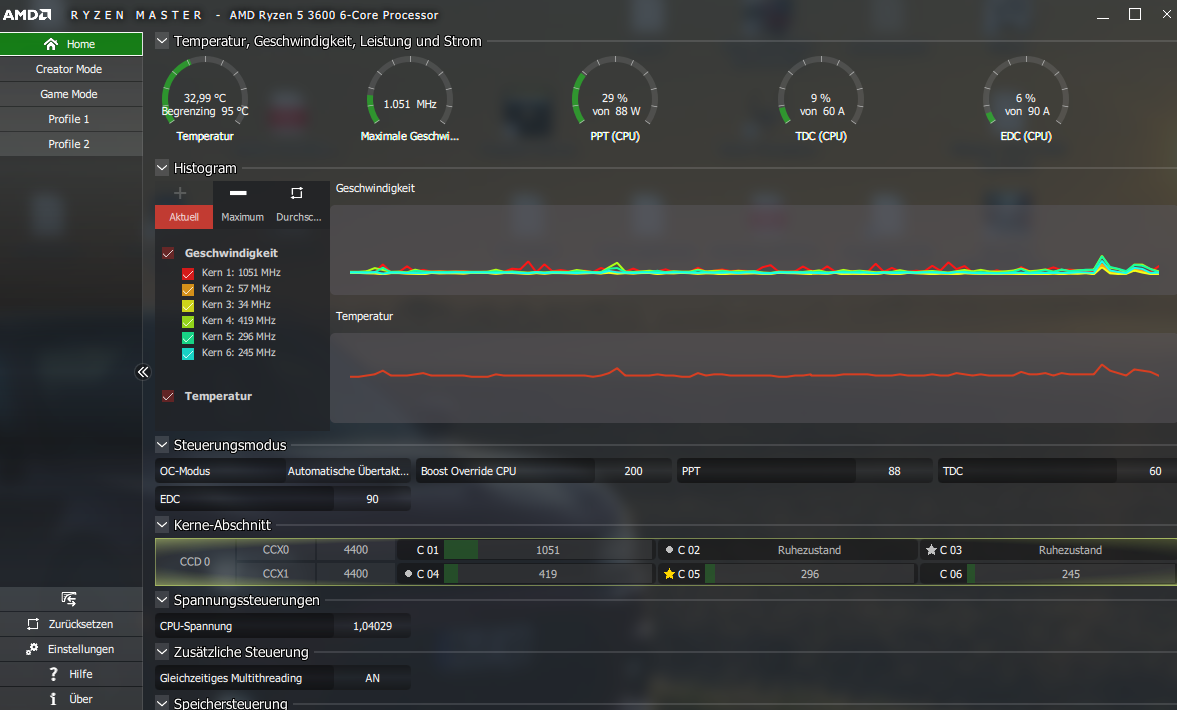Screen dimensions: 1177x710
Task: Click the CPU-Spannung value 1,04029
Action: (x=372, y=626)
